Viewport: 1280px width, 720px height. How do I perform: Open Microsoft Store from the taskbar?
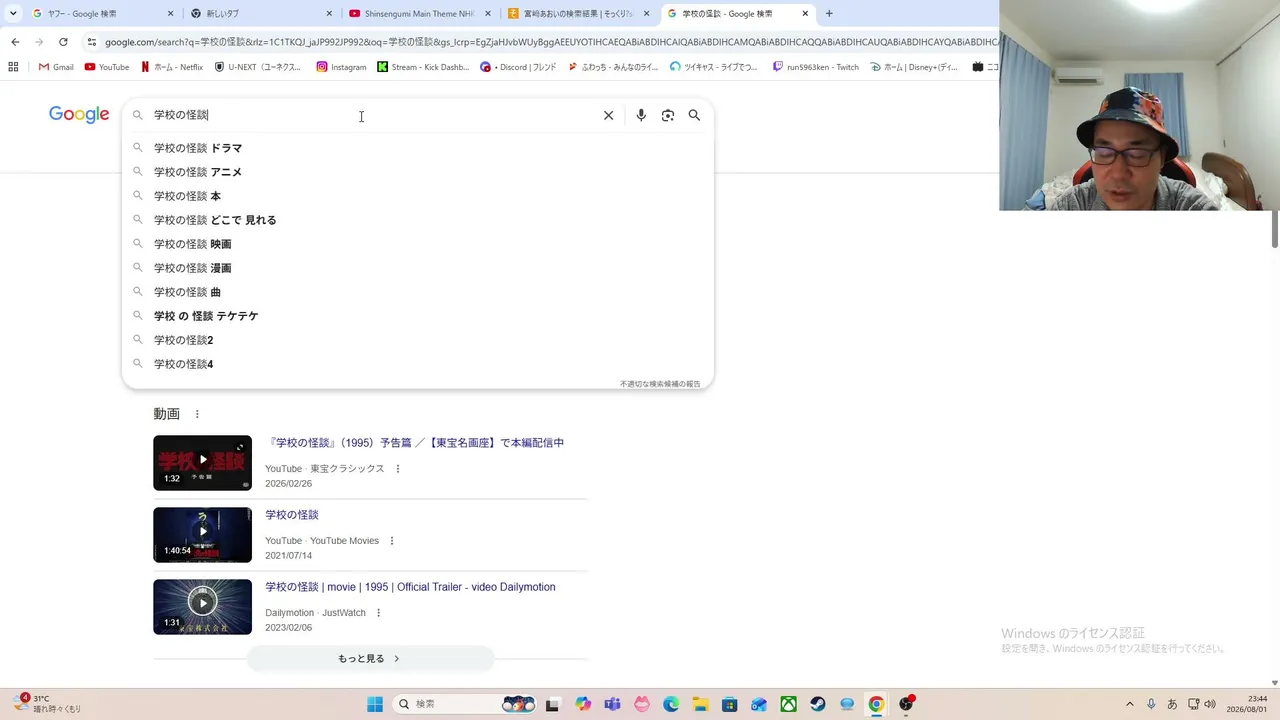click(x=730, y=704)
